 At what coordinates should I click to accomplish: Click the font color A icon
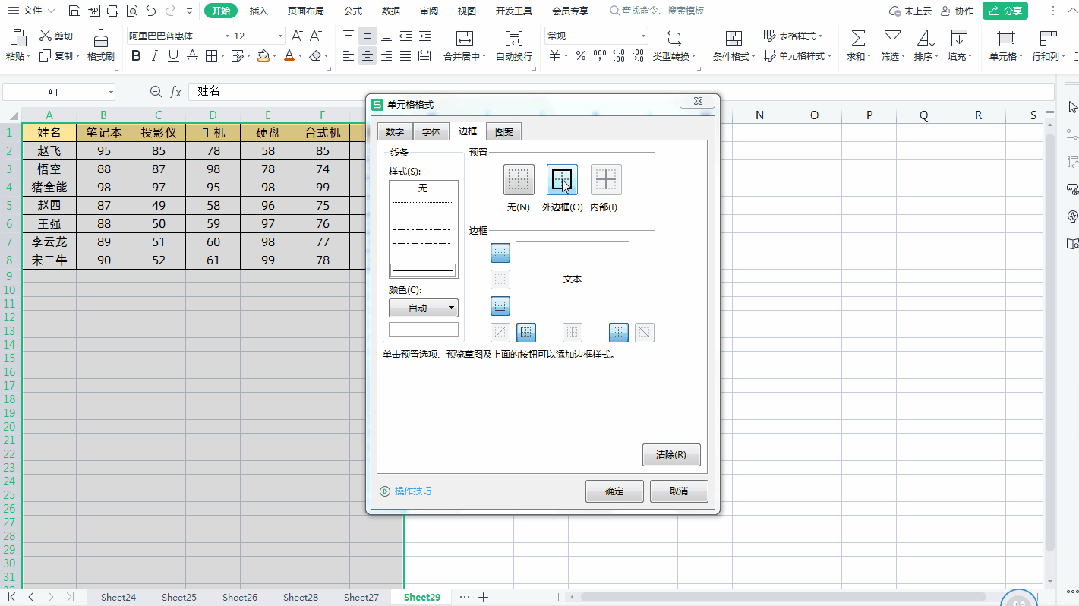(x=289, y=56)
